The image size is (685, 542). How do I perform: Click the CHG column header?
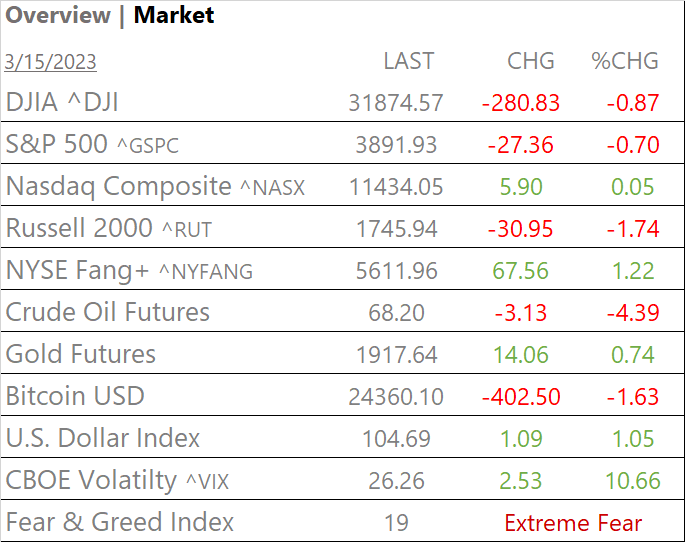tap(531, 61)
